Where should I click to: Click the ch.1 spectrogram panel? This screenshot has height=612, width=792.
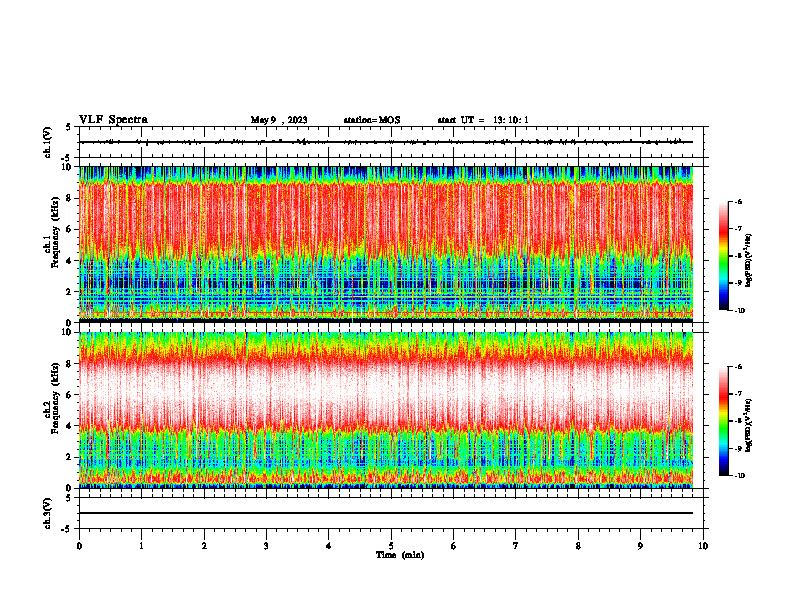[x=386, y=244]
